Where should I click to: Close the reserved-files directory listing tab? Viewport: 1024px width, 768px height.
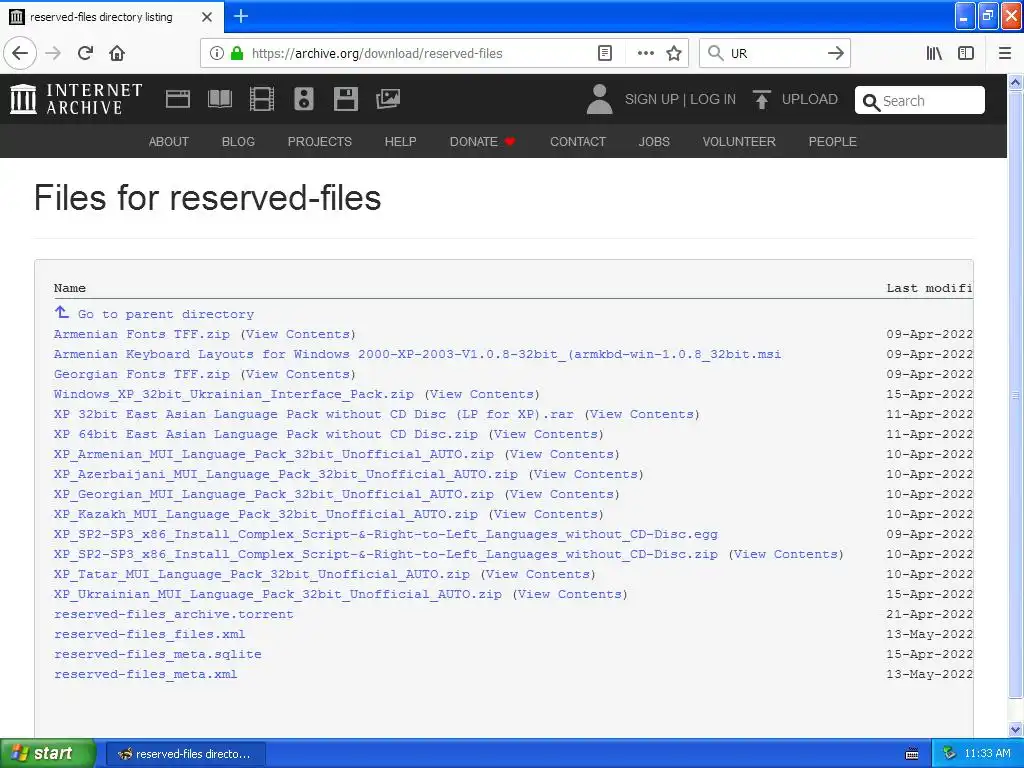pyautogui.click(x=206, y=17)
